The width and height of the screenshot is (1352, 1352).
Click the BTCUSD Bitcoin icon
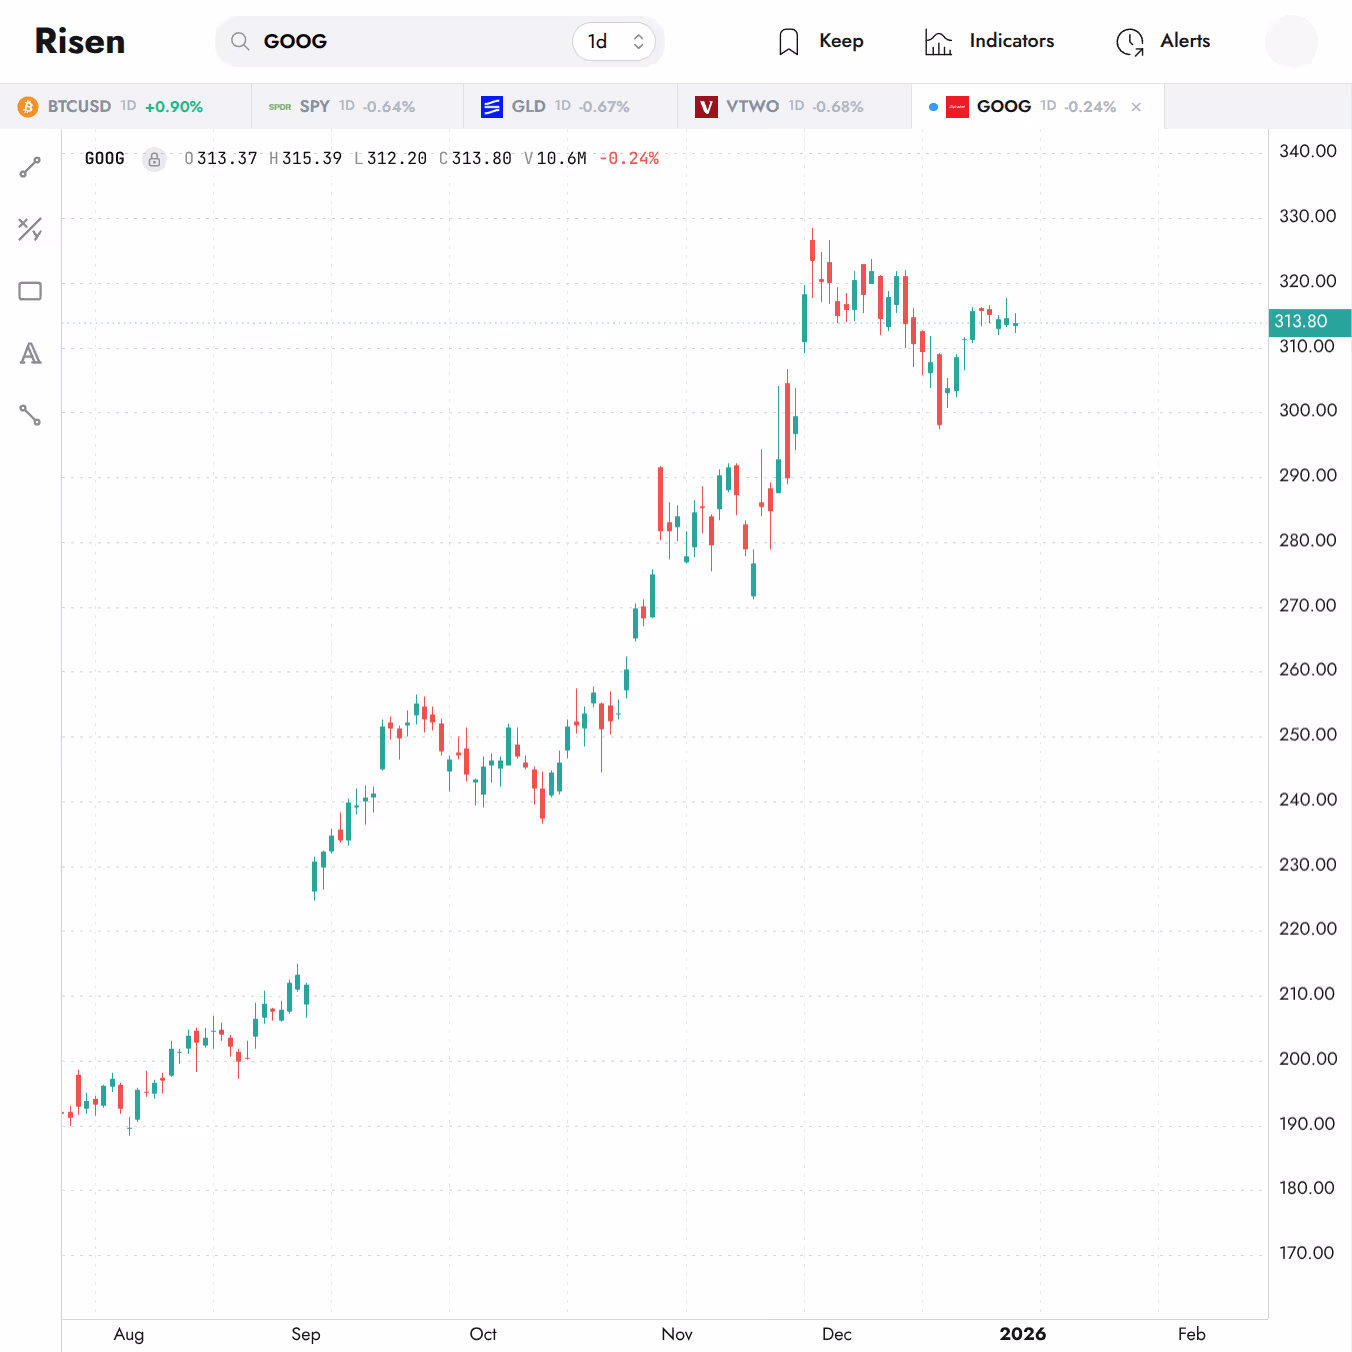click(x=26, y=106)
